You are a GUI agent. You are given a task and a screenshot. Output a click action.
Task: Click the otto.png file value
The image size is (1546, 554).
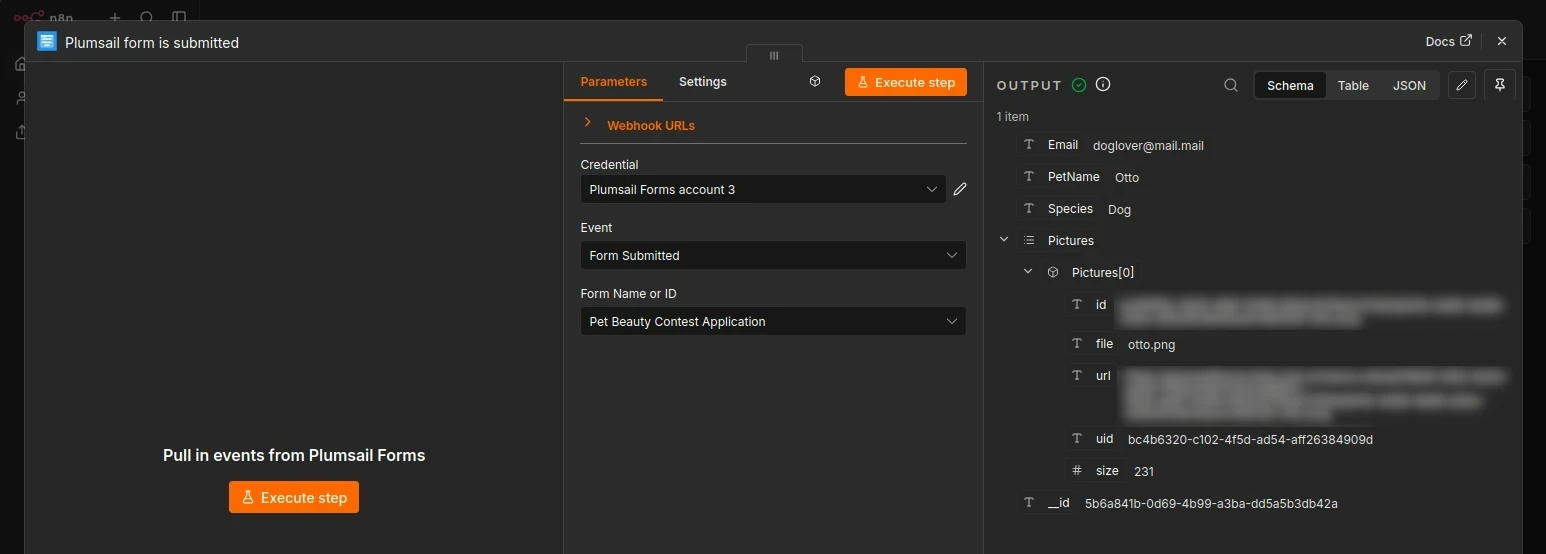1151,344
